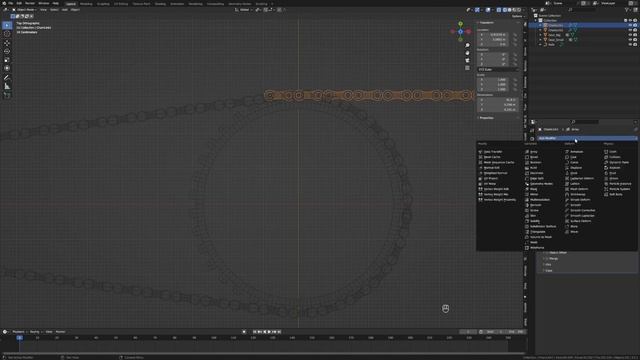Select the 3D Cursor tool
640x360 pixels.
[x=7, y=34]
